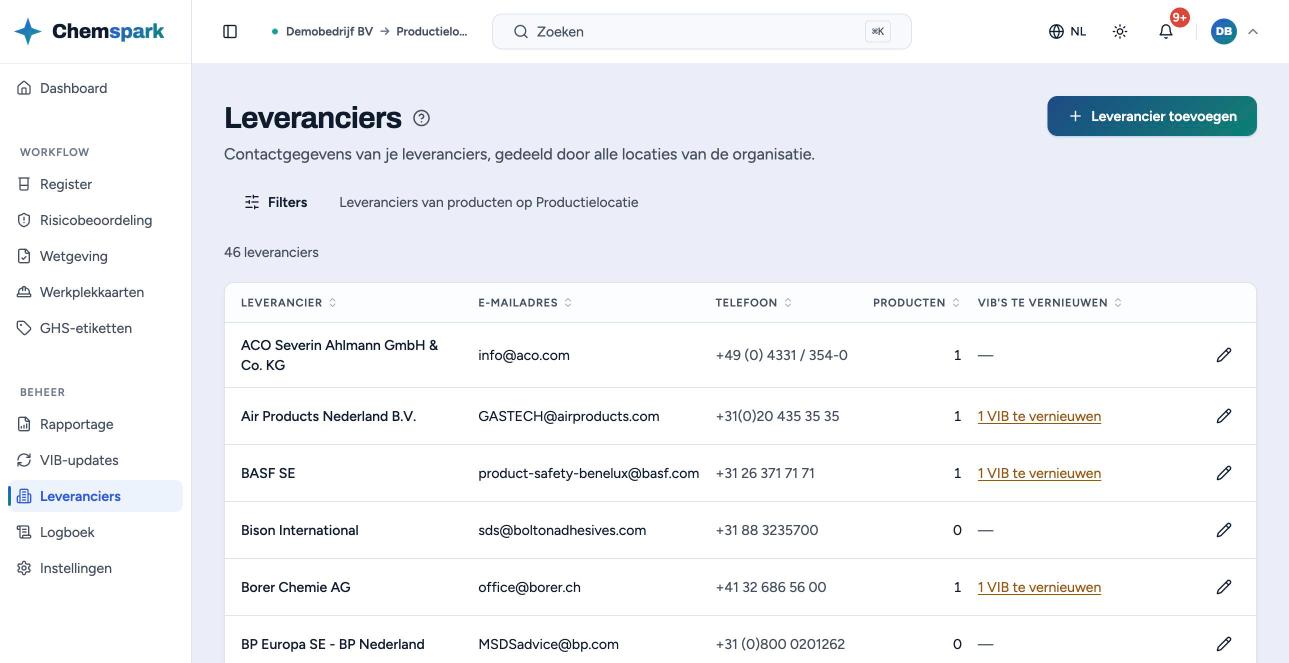Image resolution: width=1289 pixels, height=663 pixels.
Task: Switch light/dark theme via sun icon
Action: [x=1120, y=32]
